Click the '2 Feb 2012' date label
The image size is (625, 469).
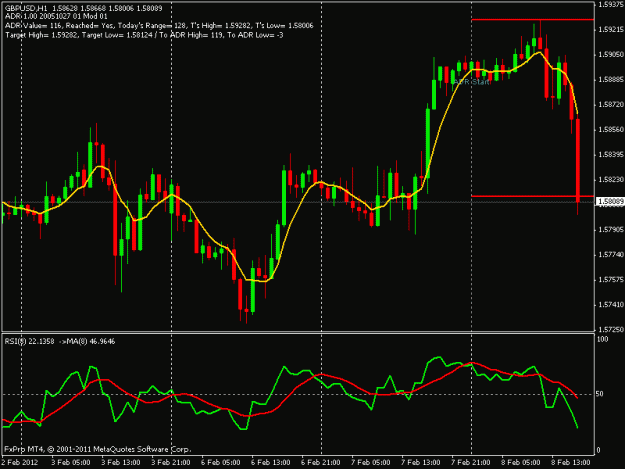(x=20, y=462)
